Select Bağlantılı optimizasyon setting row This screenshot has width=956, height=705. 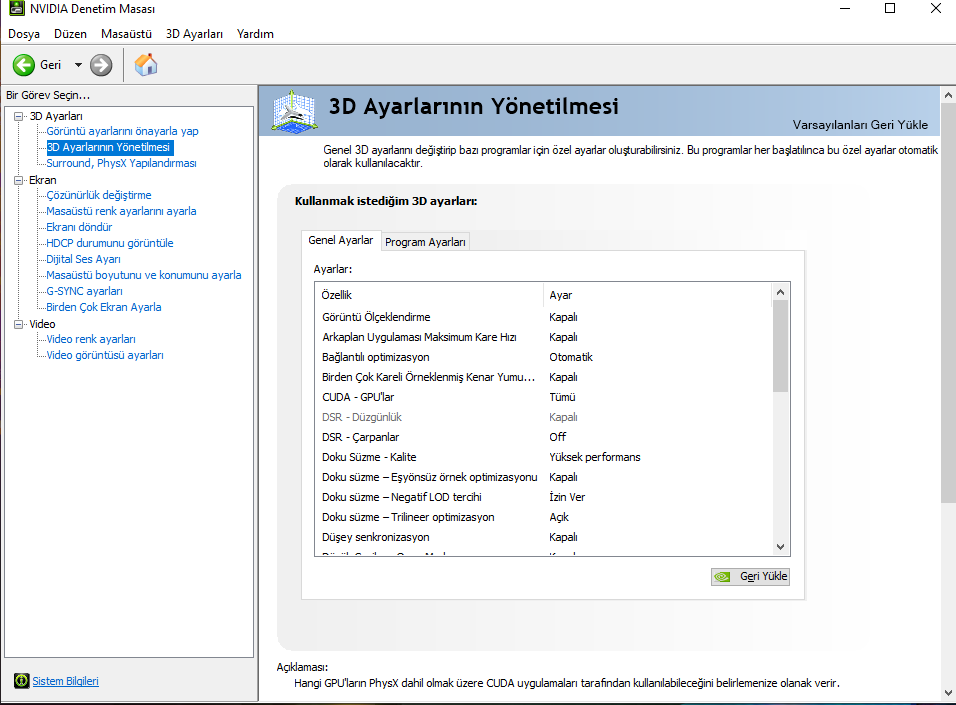tap(543, 357)
